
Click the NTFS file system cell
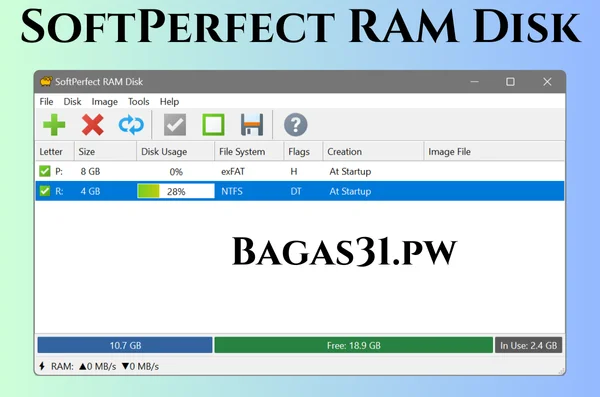tap(232, 191)
